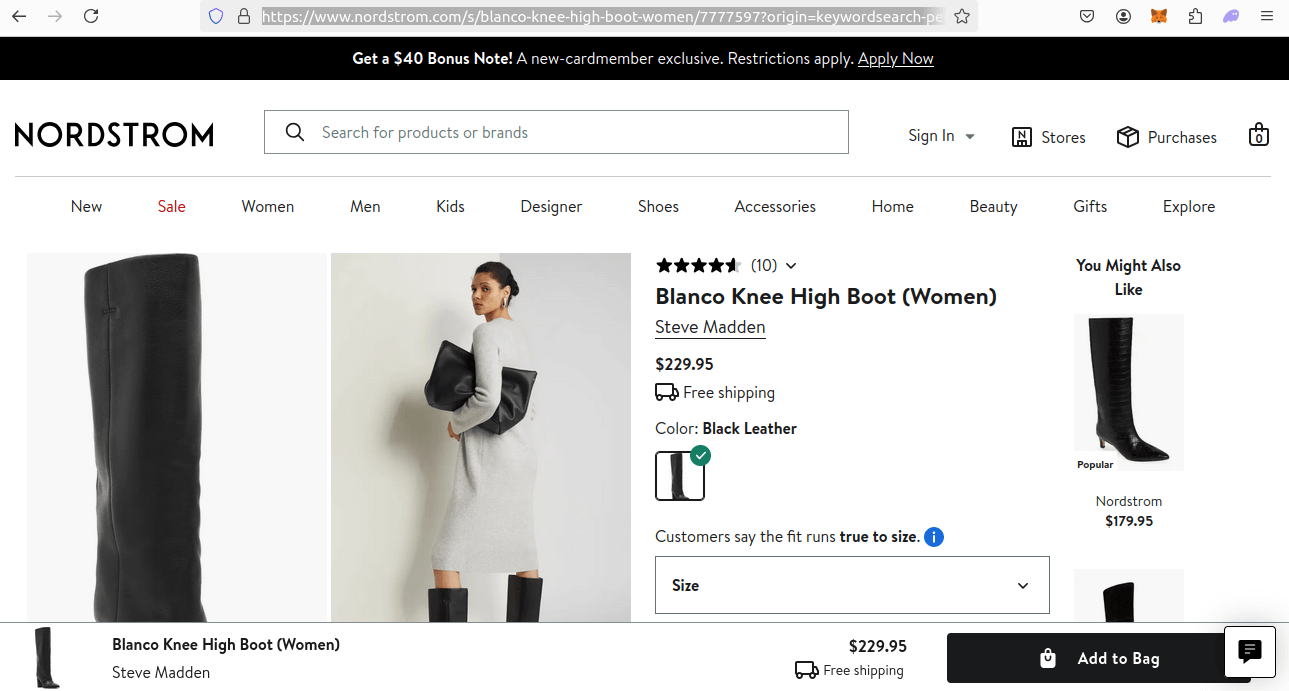Screen dimensions: 1289x691
Task: Click the Stores building icon
Action: click(1022, 137)
